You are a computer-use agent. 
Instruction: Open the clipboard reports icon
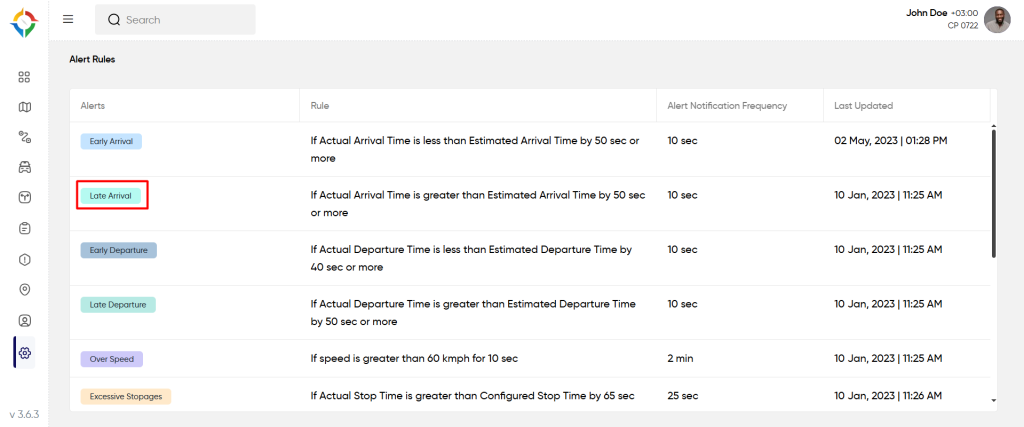(x=25, y=228)
